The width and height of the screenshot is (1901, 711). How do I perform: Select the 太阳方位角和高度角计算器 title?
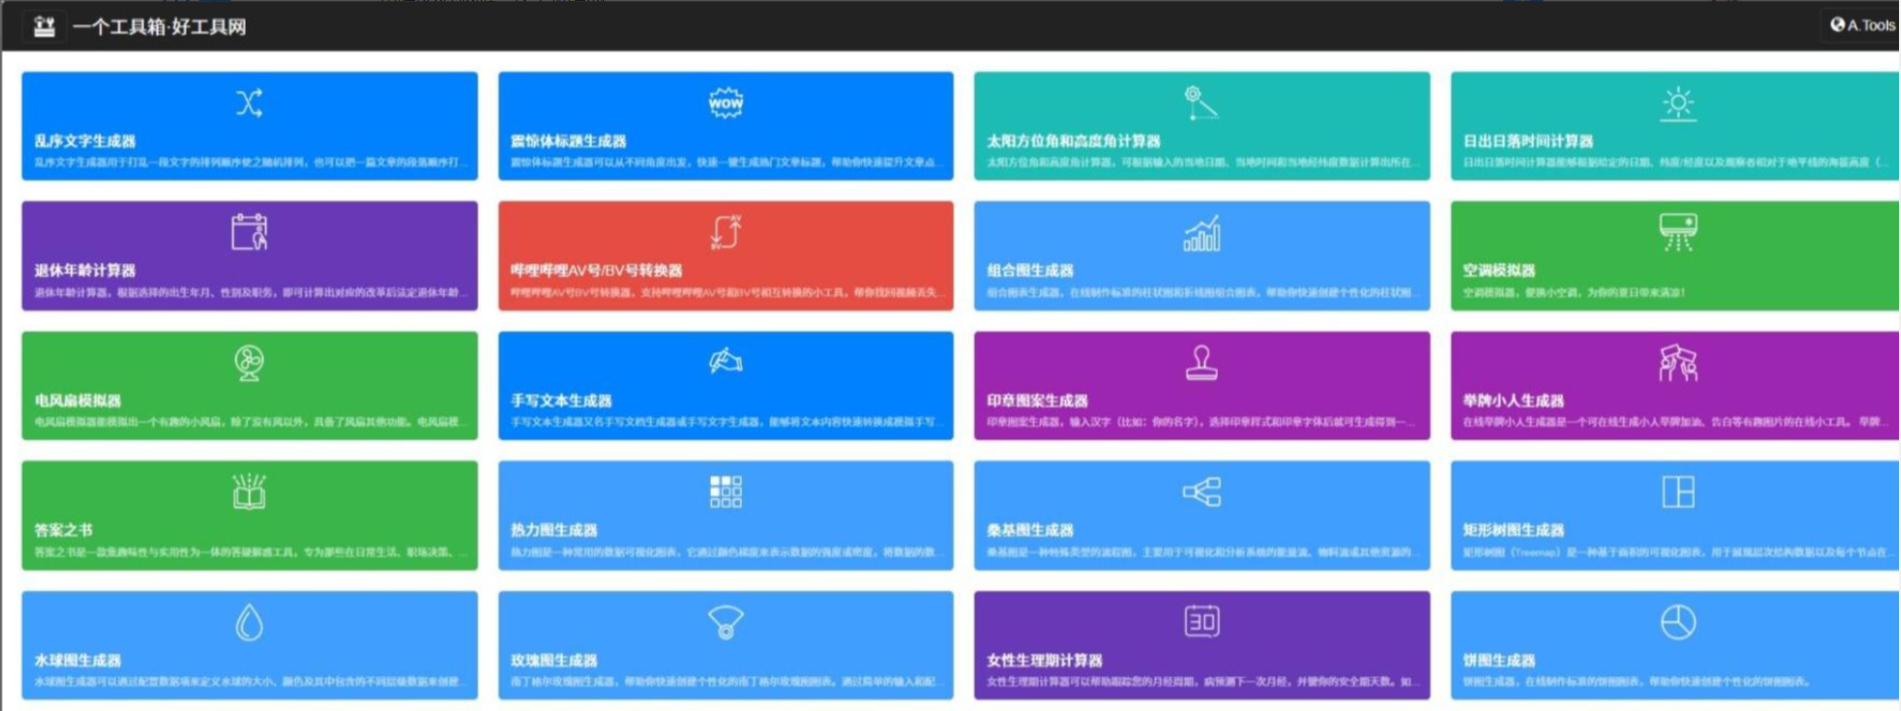pyautogui.click(x=1073, y=141)
